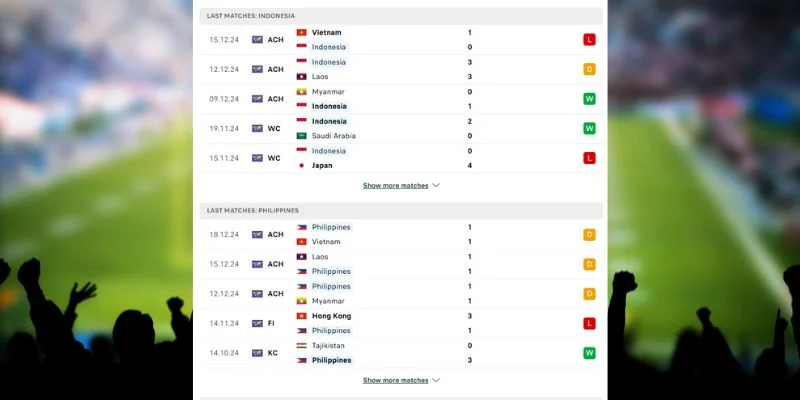Click the red L result badge for Vietnam vs Indonesia
Screen dimensions: 800x400
590,39
